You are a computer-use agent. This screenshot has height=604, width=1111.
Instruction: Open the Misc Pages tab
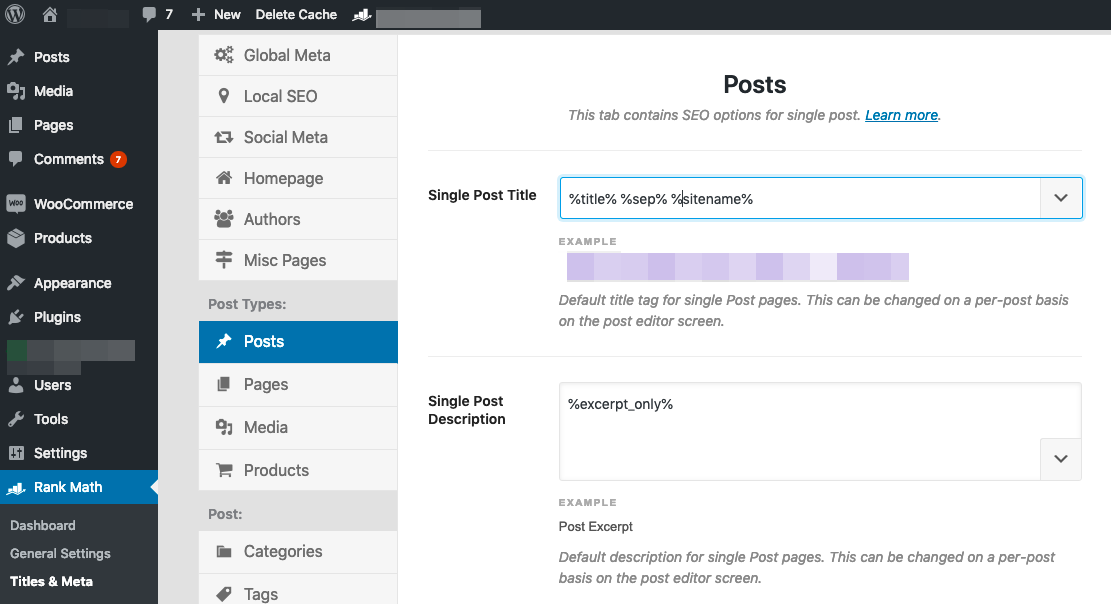298,261
